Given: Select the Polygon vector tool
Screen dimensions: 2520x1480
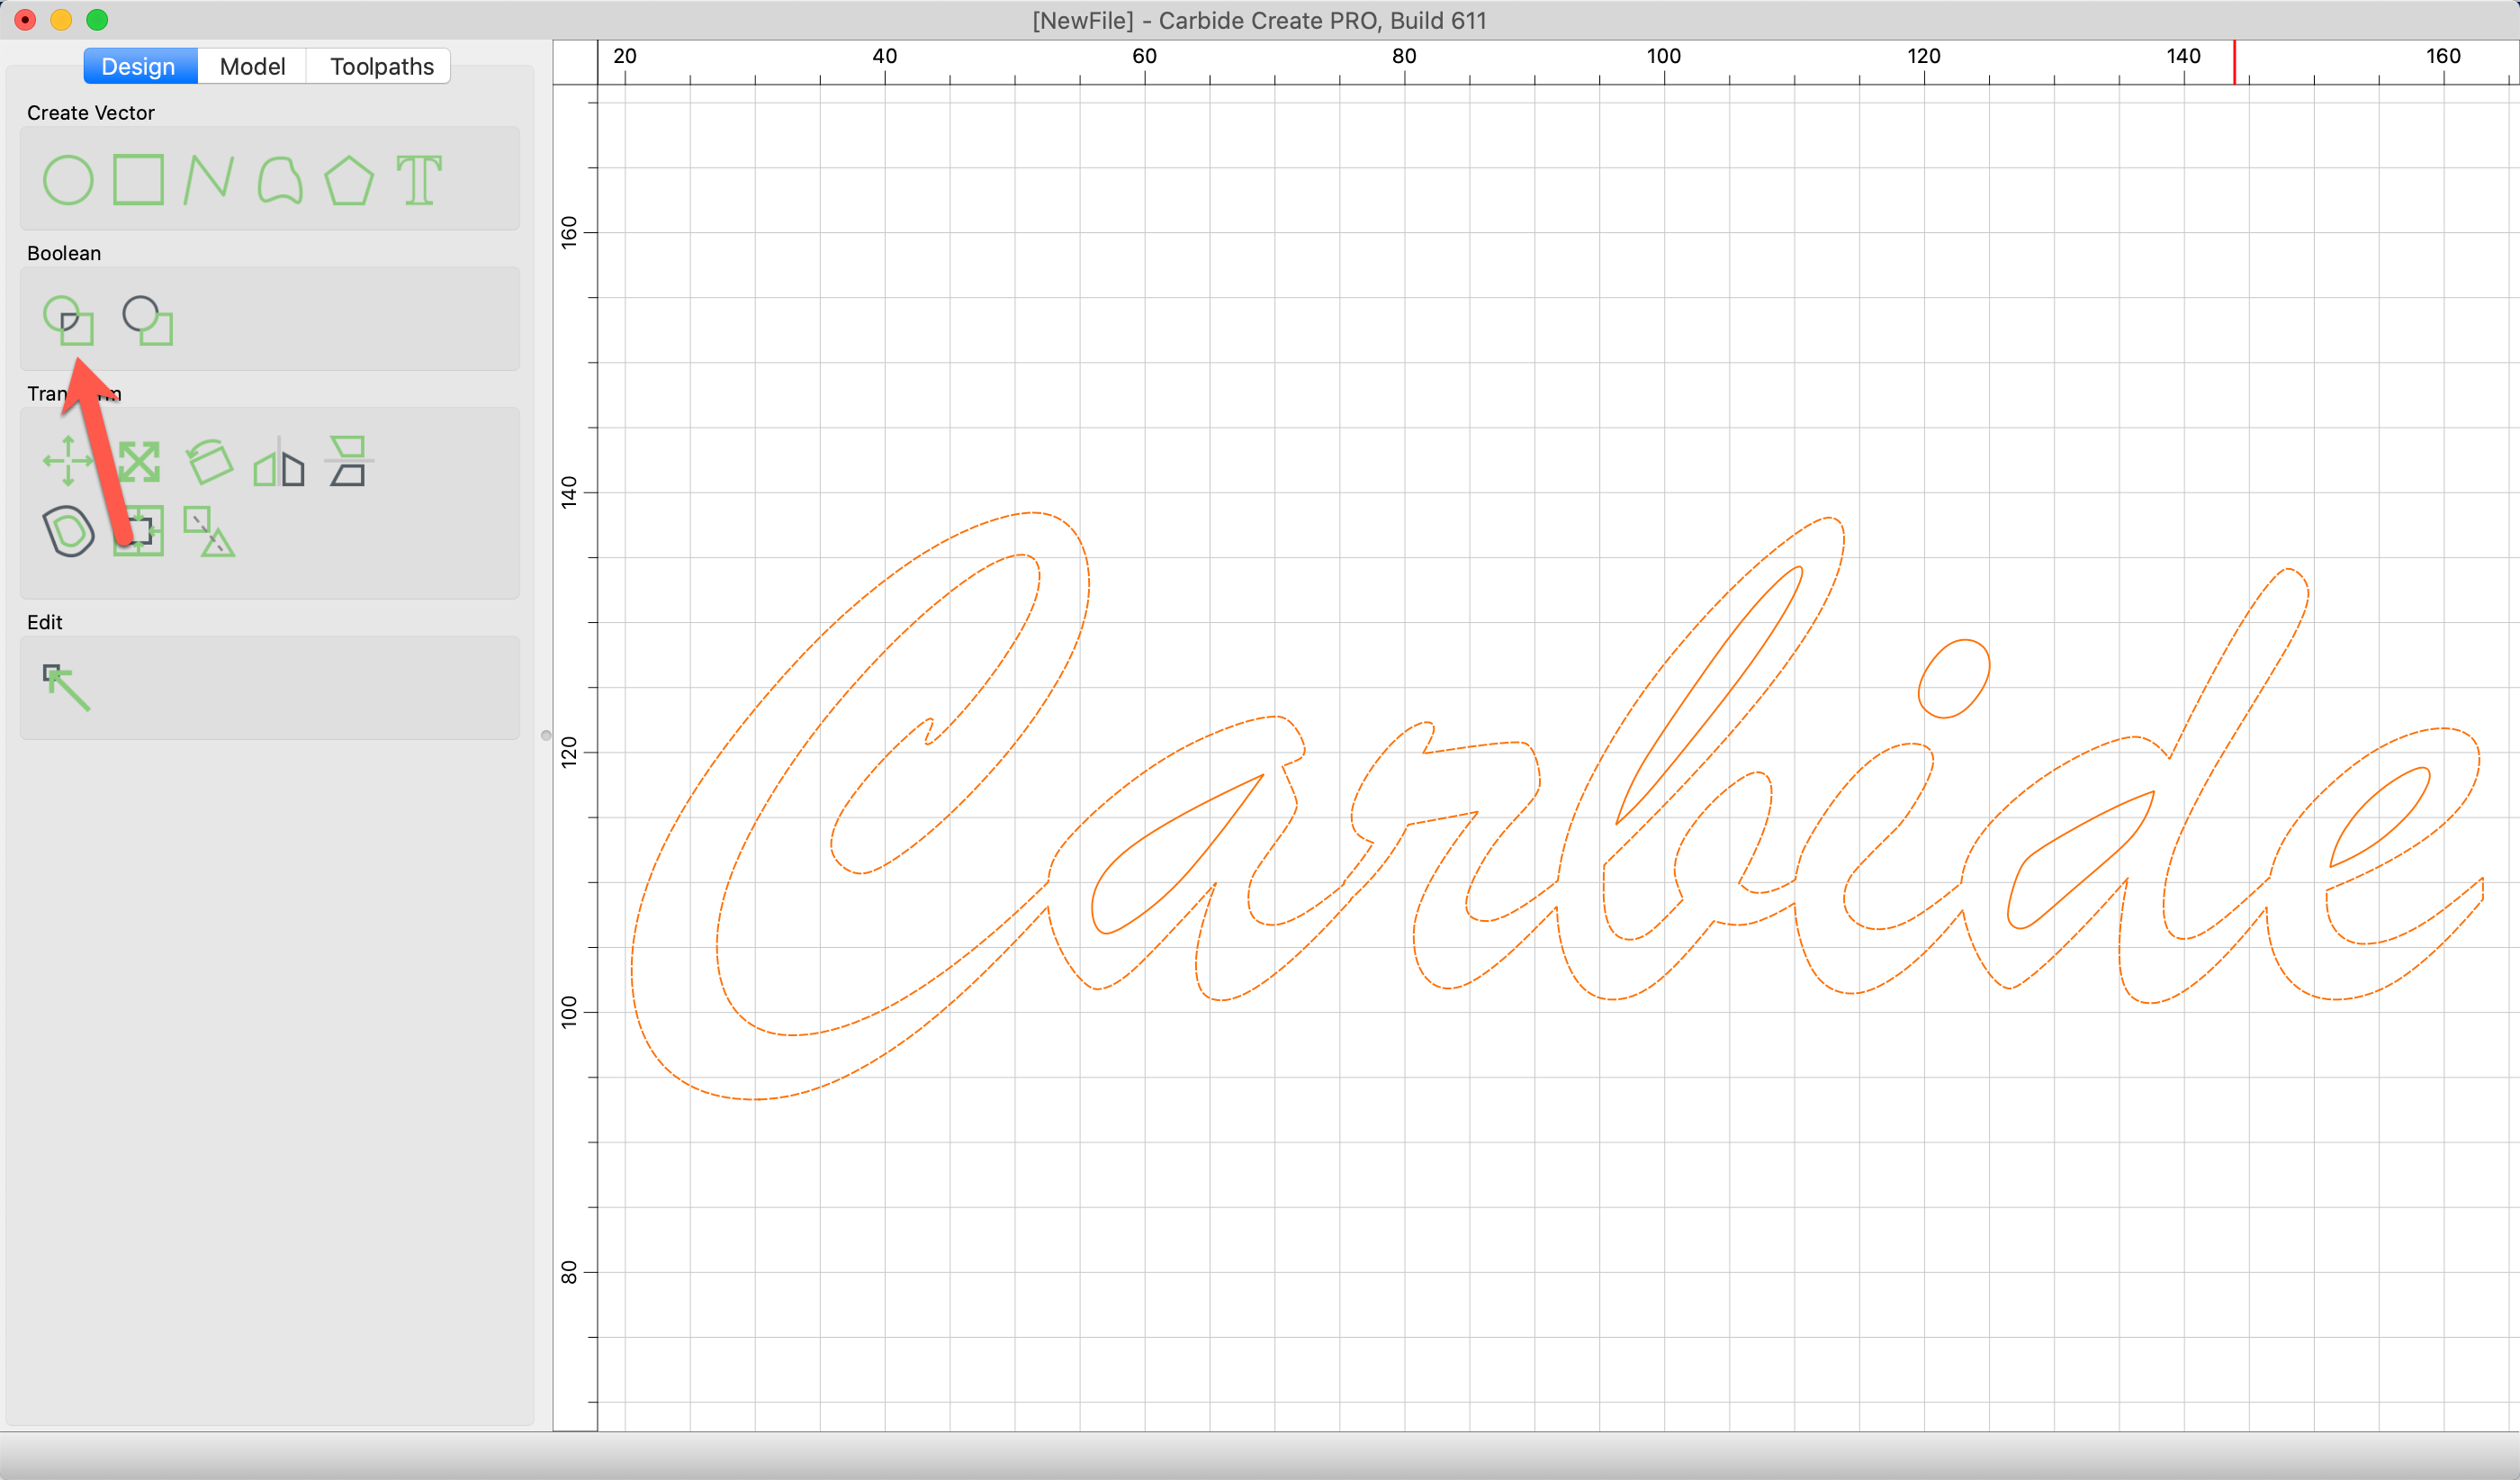Looking at the screenshot, I should click(349, 181).
